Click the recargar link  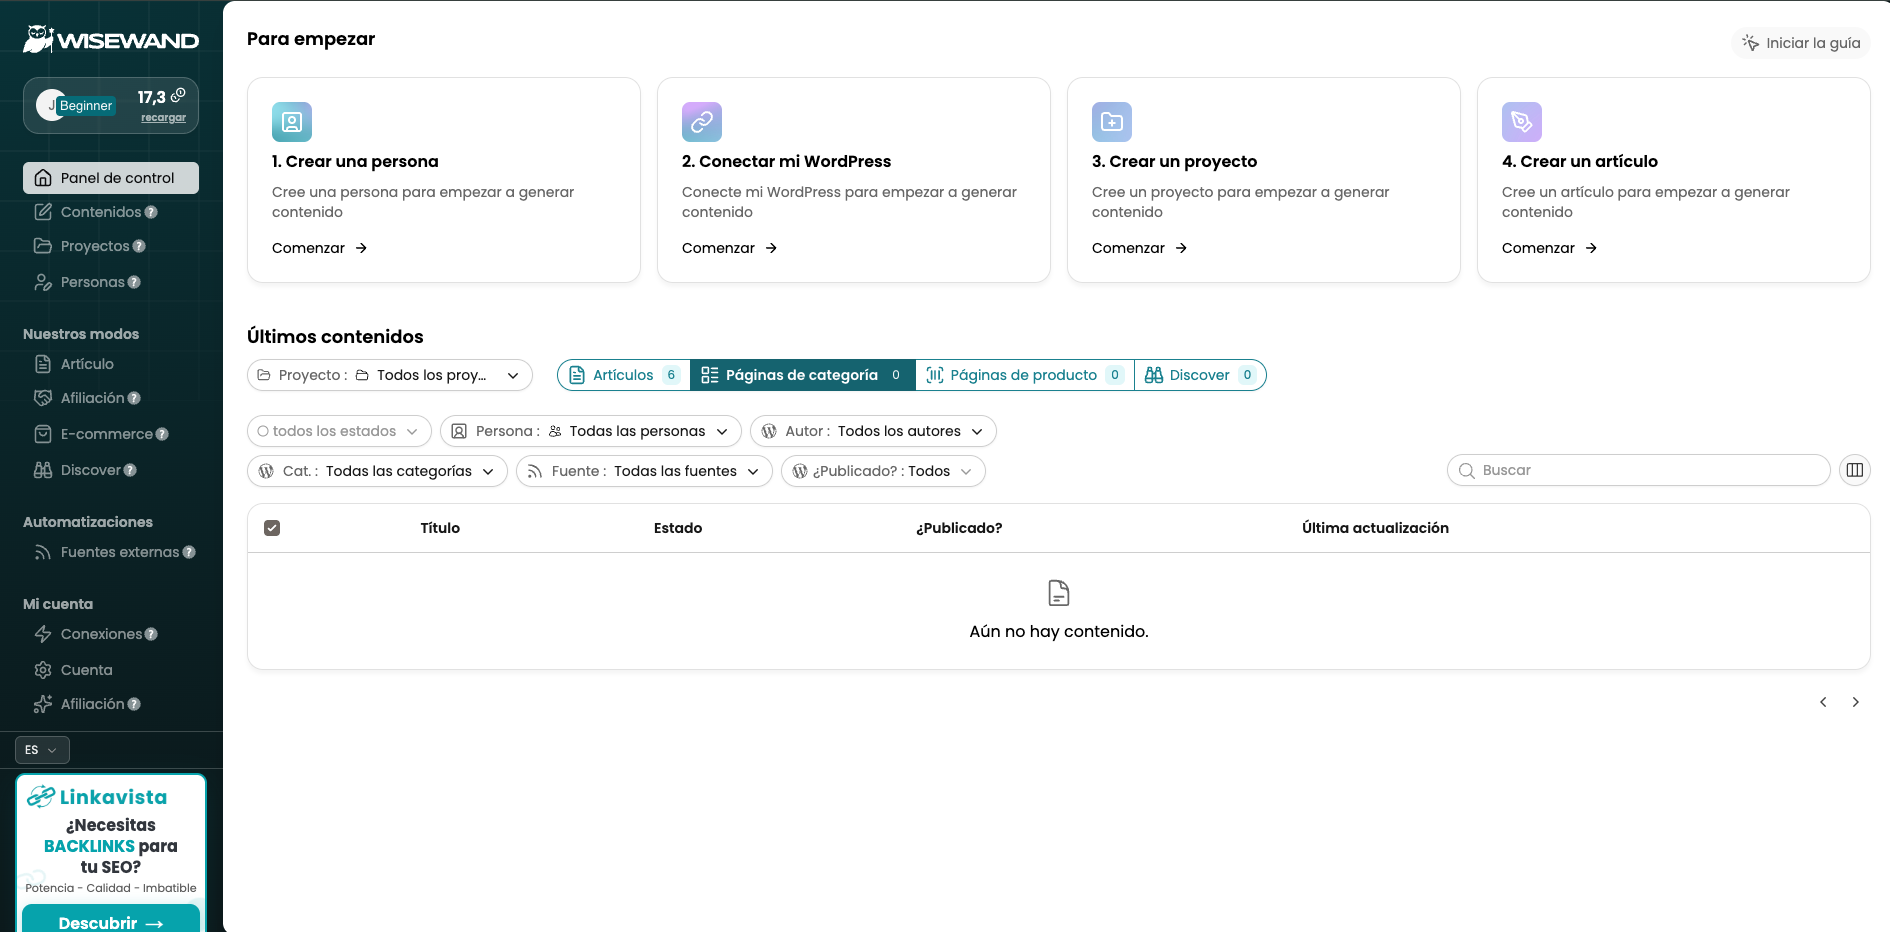(163, 117)
